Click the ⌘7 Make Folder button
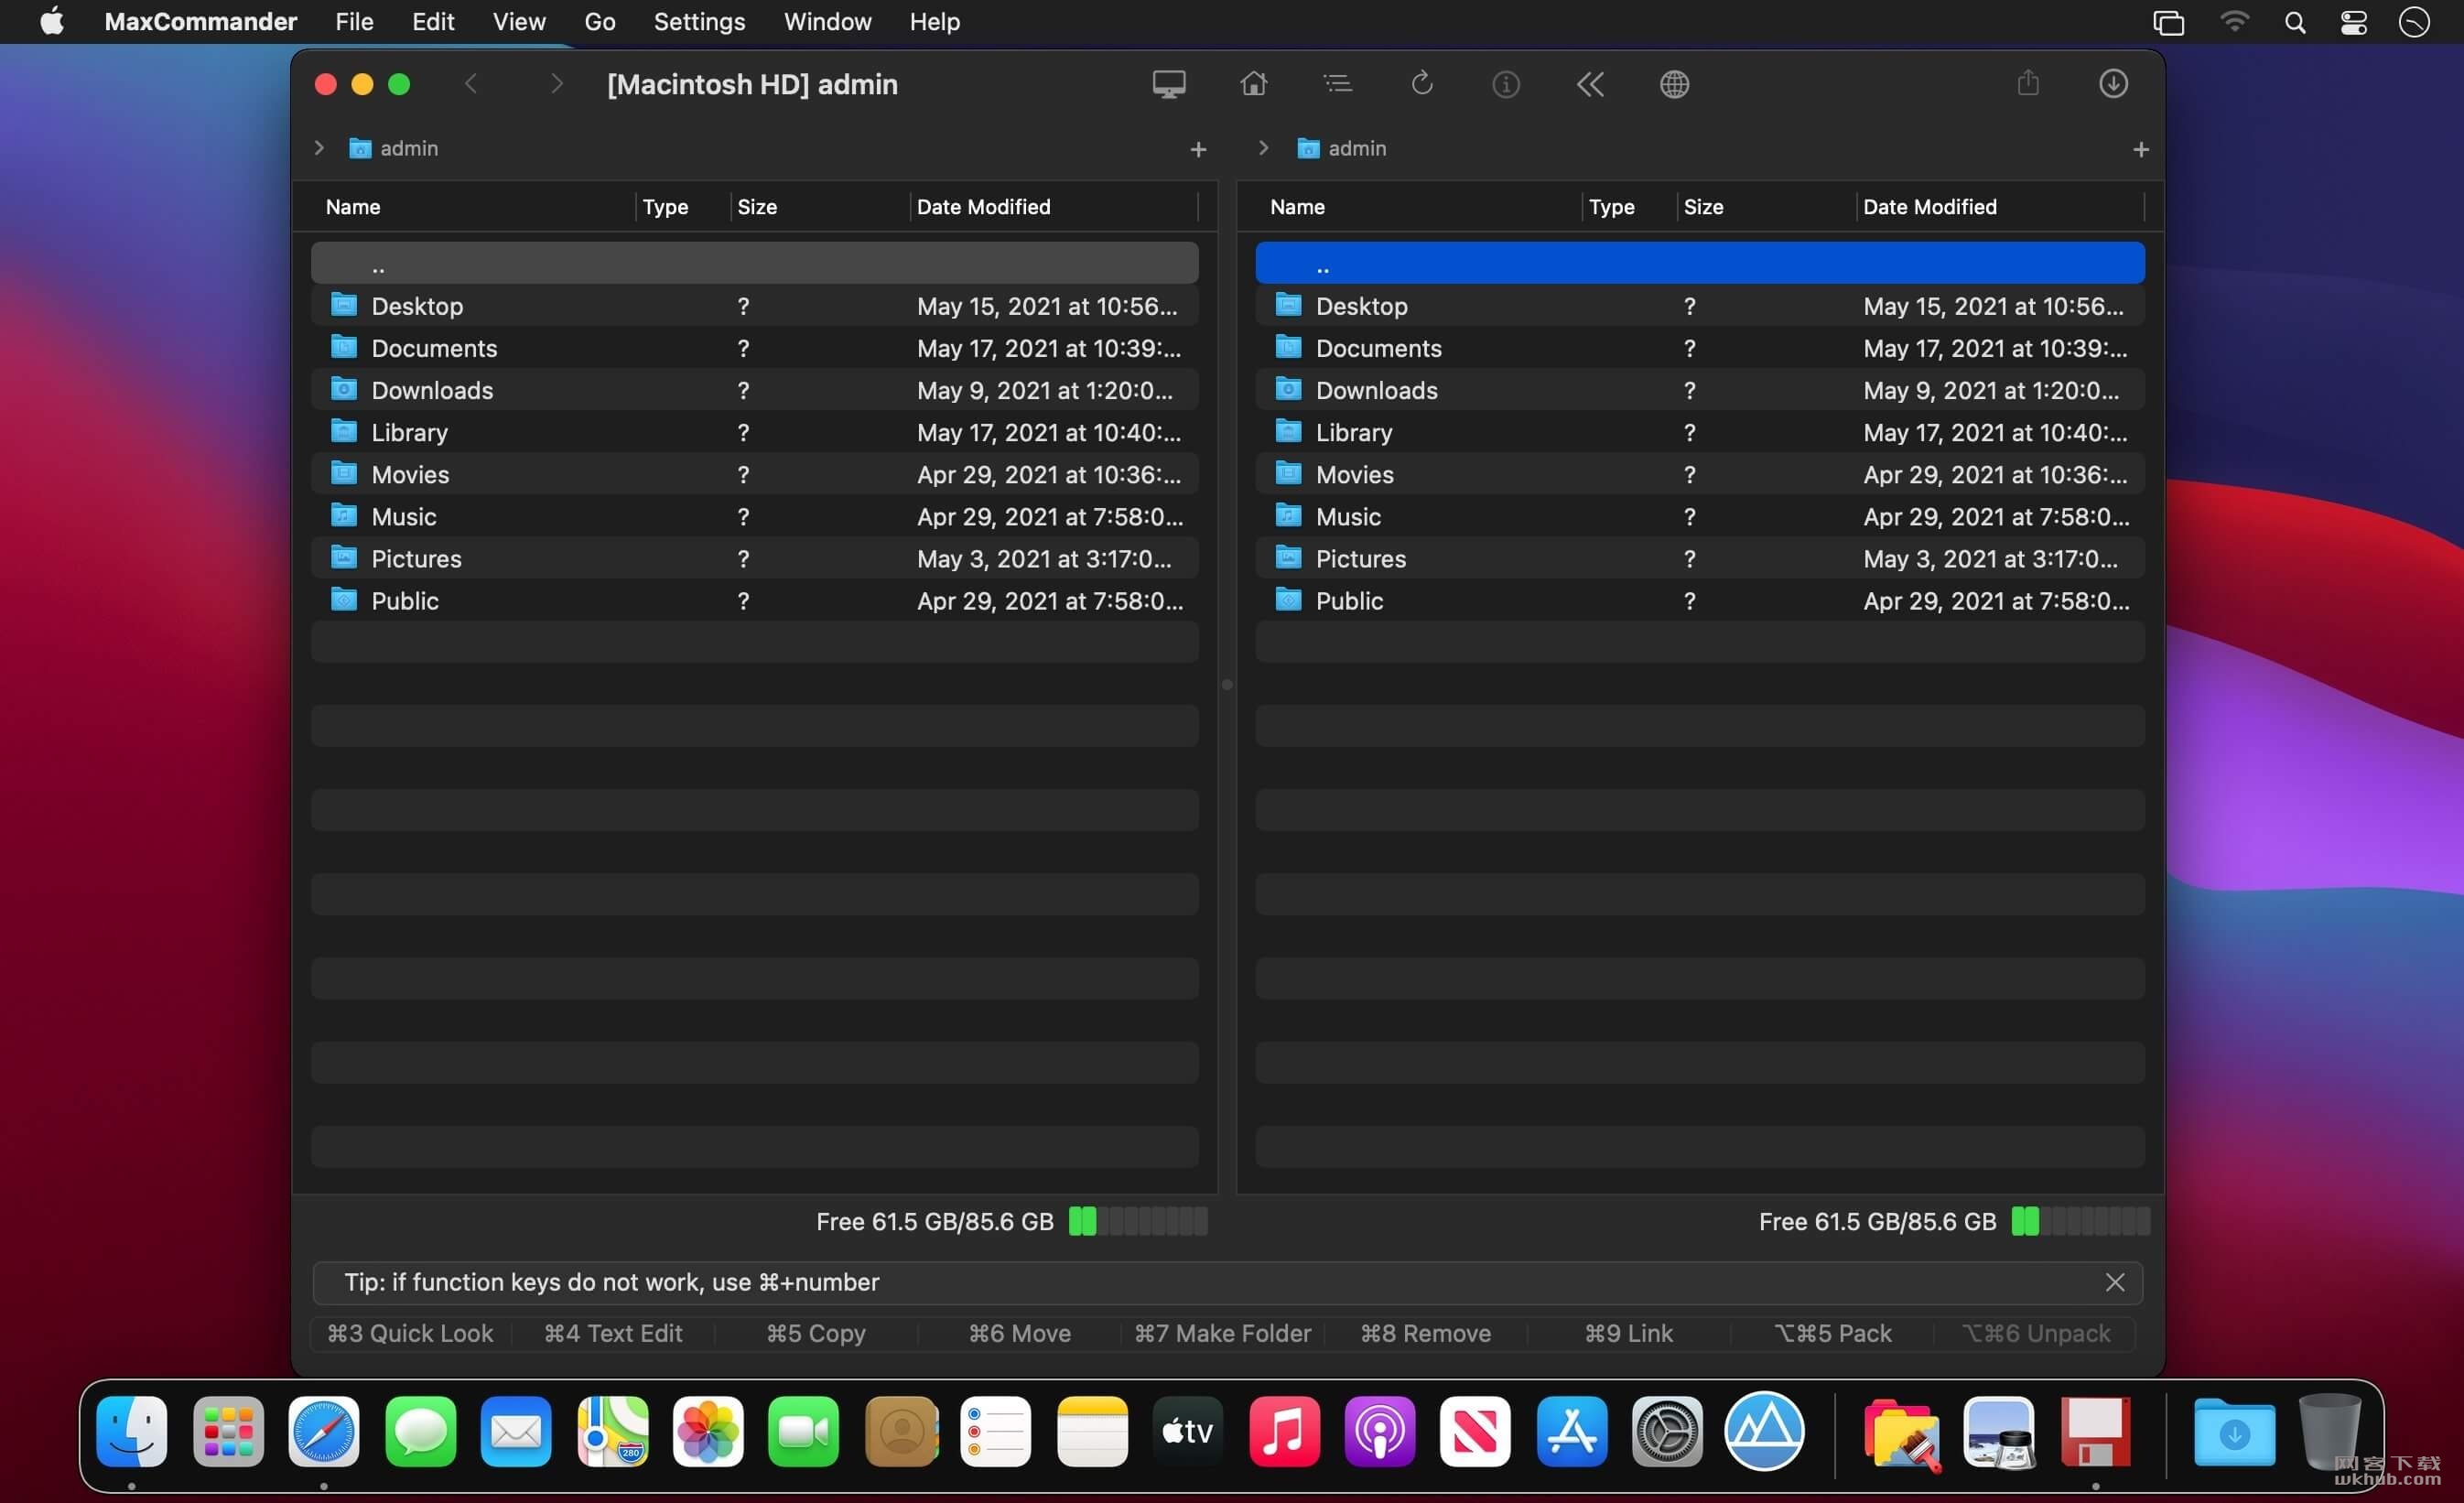2464x1503 pixels. point(1222,1333)
